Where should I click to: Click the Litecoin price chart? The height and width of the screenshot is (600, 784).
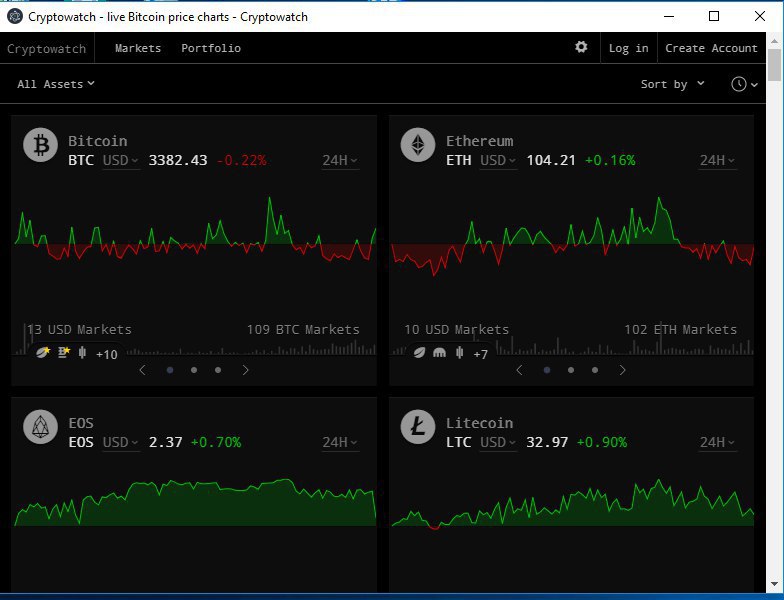click(572, 504)
